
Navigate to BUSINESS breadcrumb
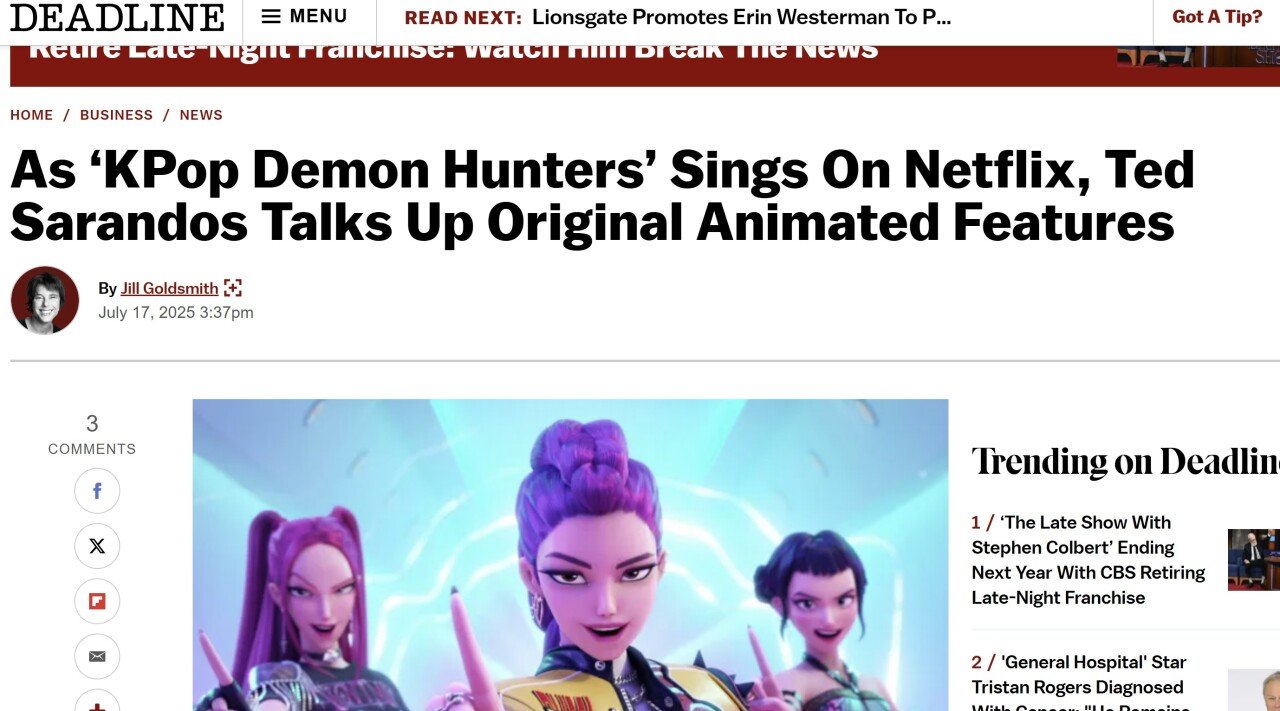[116, 115]
